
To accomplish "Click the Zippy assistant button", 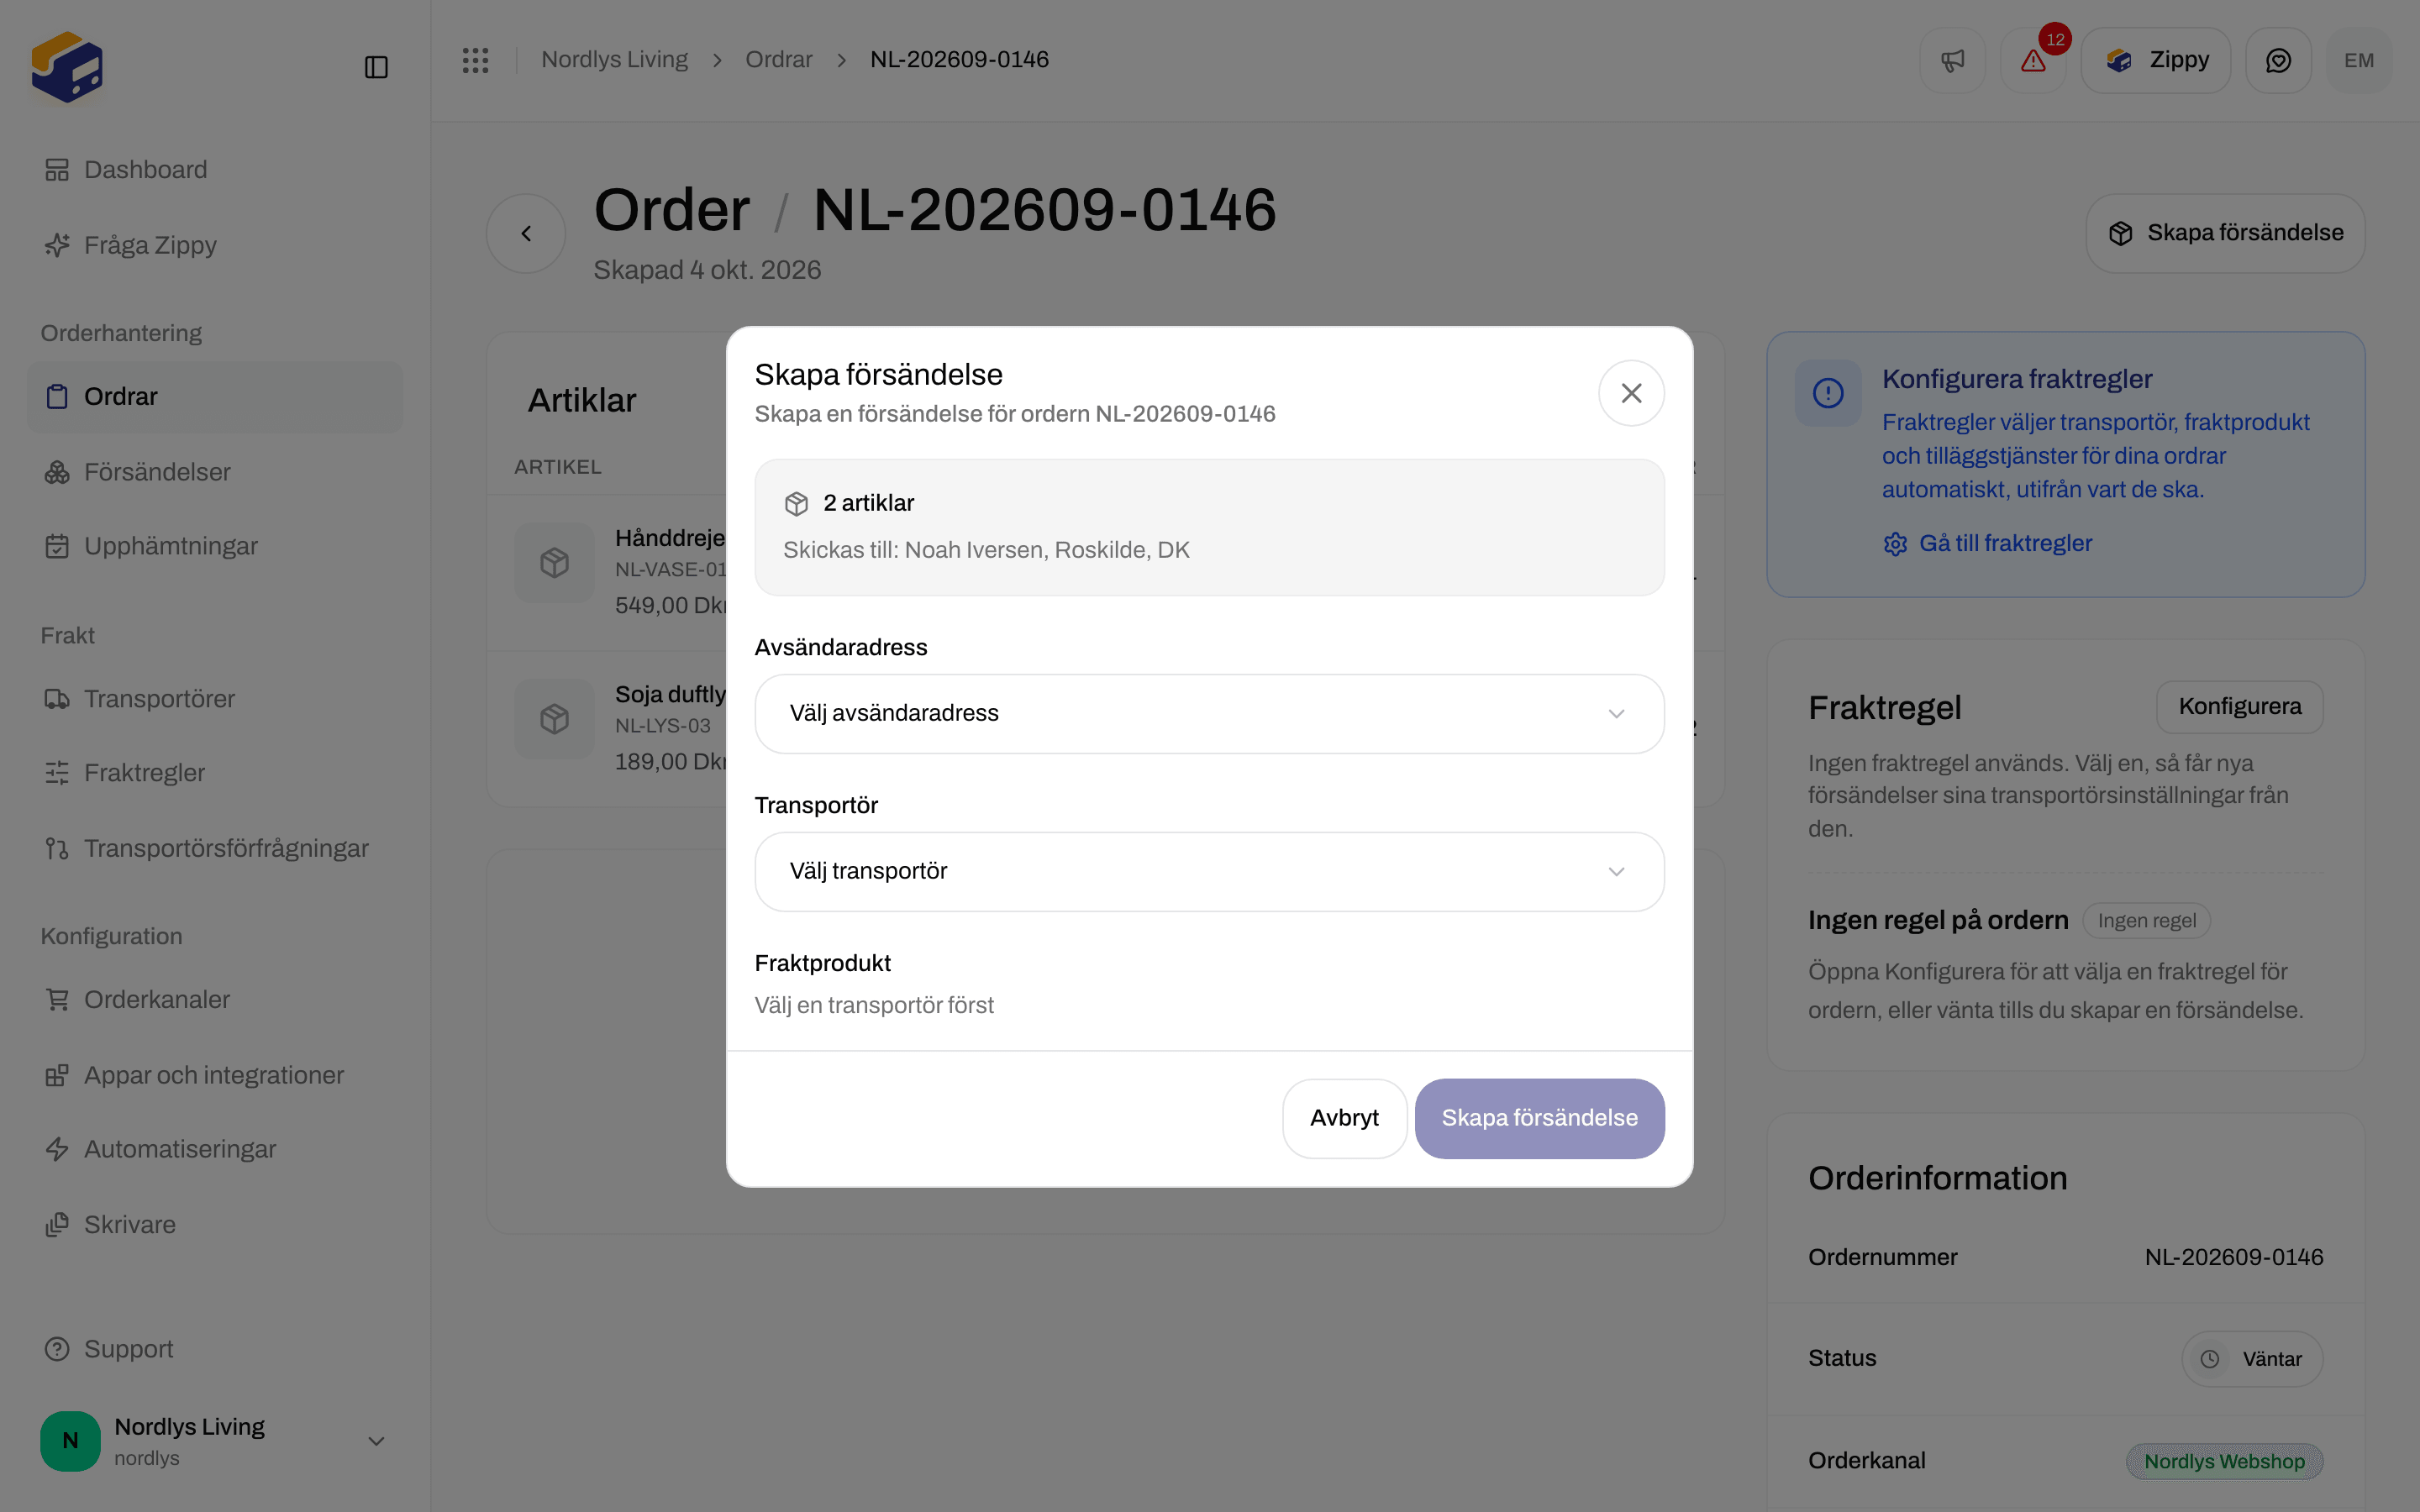I will (2156, 60).
